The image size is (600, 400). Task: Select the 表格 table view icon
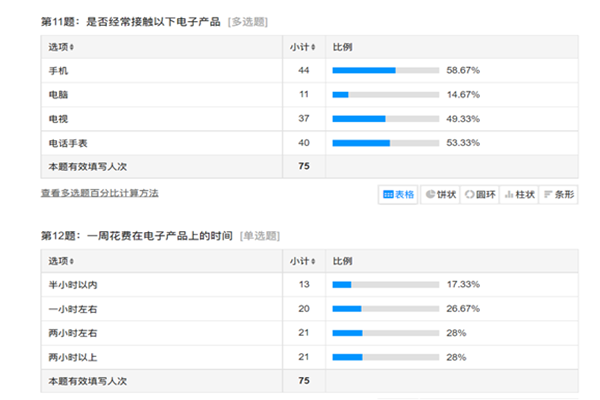coord(399,195)
